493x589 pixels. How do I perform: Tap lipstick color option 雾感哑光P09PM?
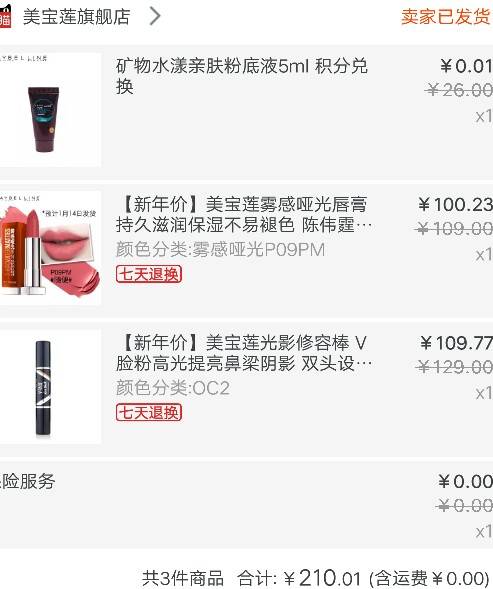click(220, 250)
